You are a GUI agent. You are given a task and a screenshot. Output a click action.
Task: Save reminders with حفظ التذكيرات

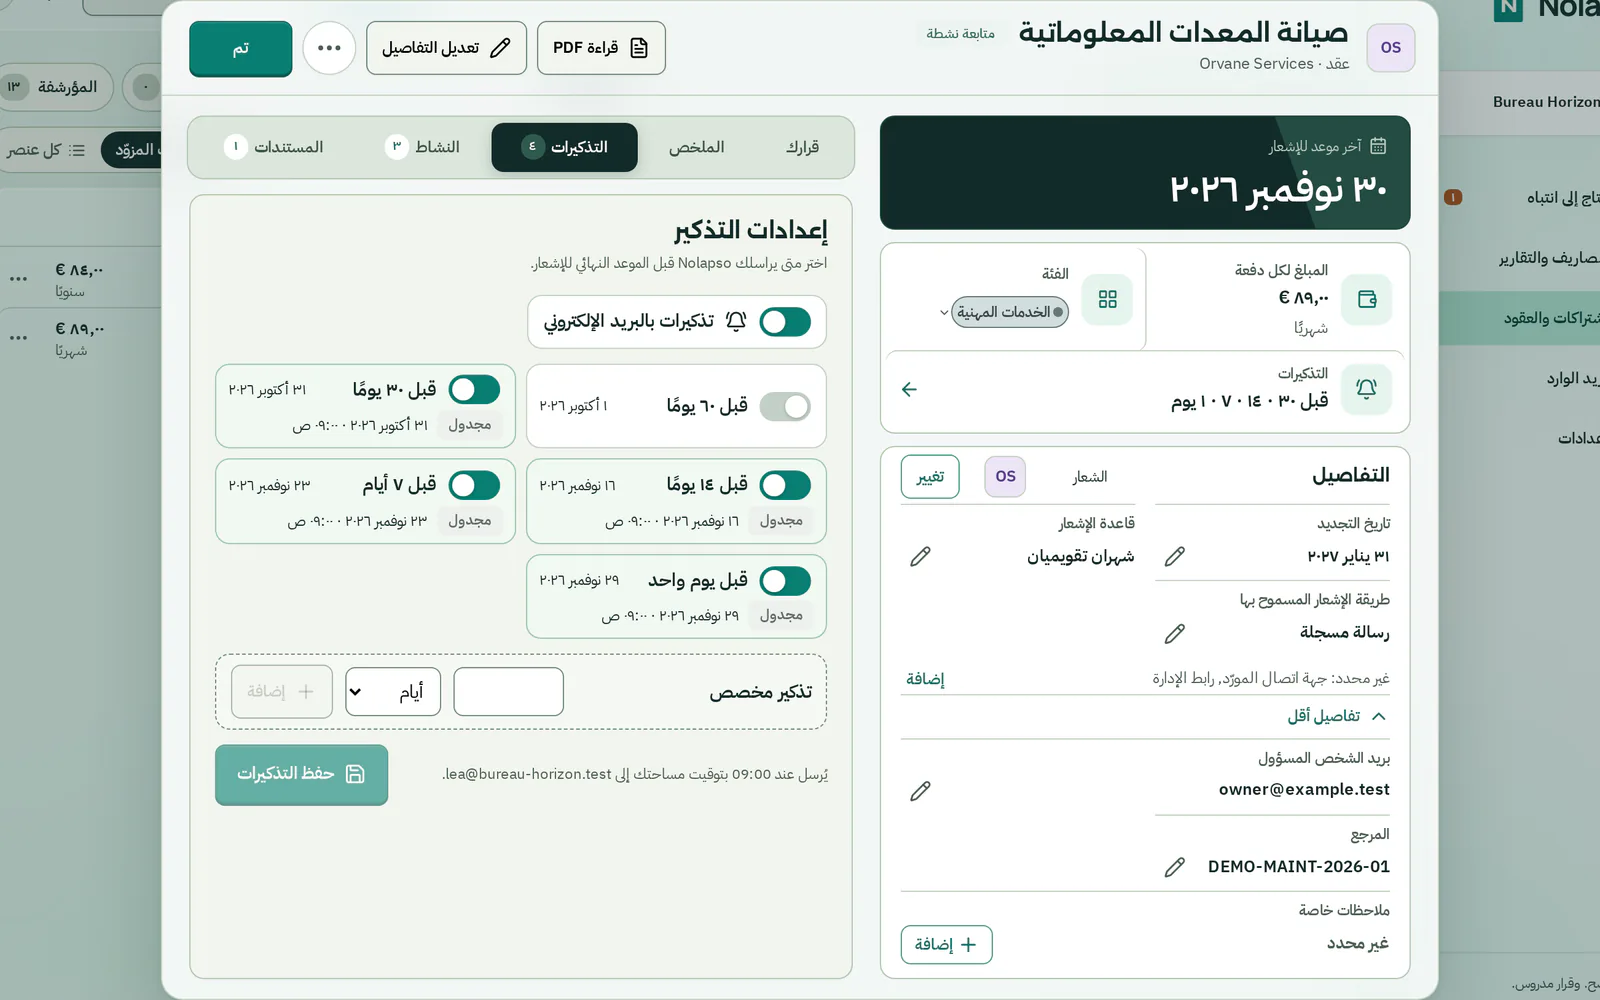(301, 774)
